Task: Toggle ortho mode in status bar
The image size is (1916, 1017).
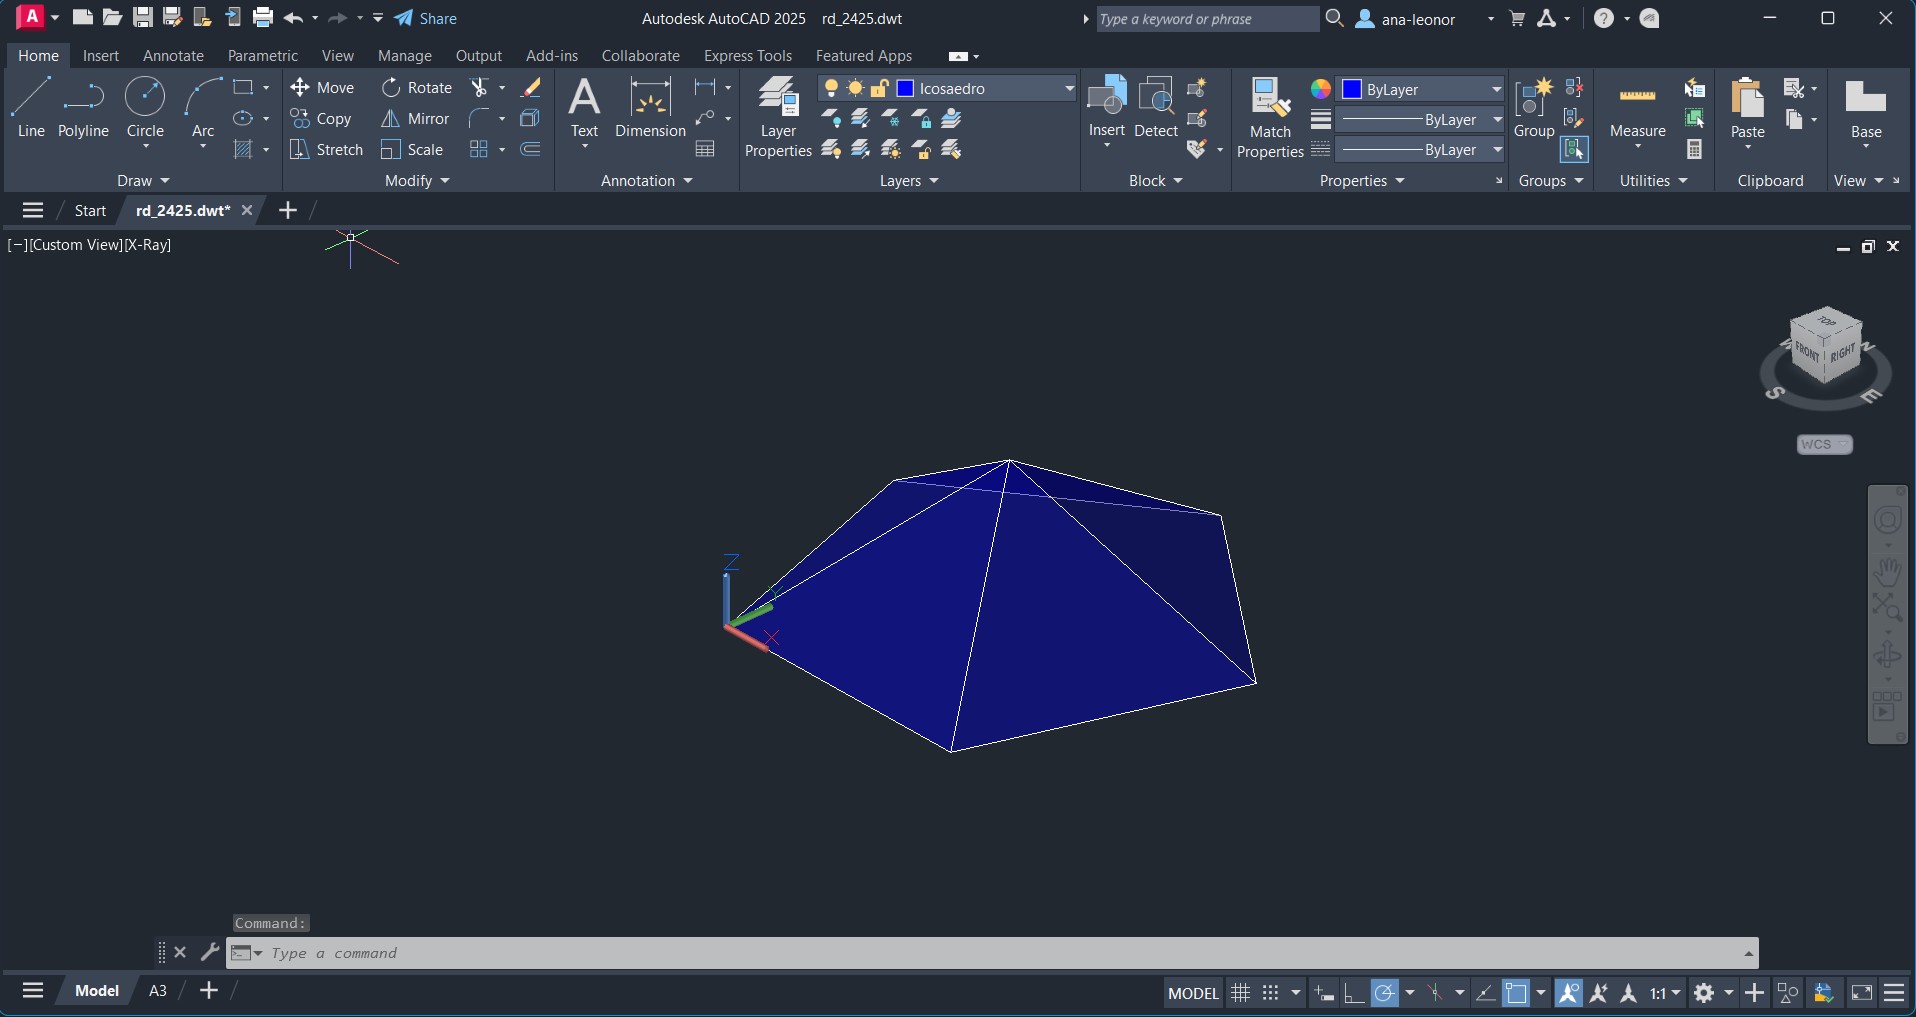Action: (1354, 993)
